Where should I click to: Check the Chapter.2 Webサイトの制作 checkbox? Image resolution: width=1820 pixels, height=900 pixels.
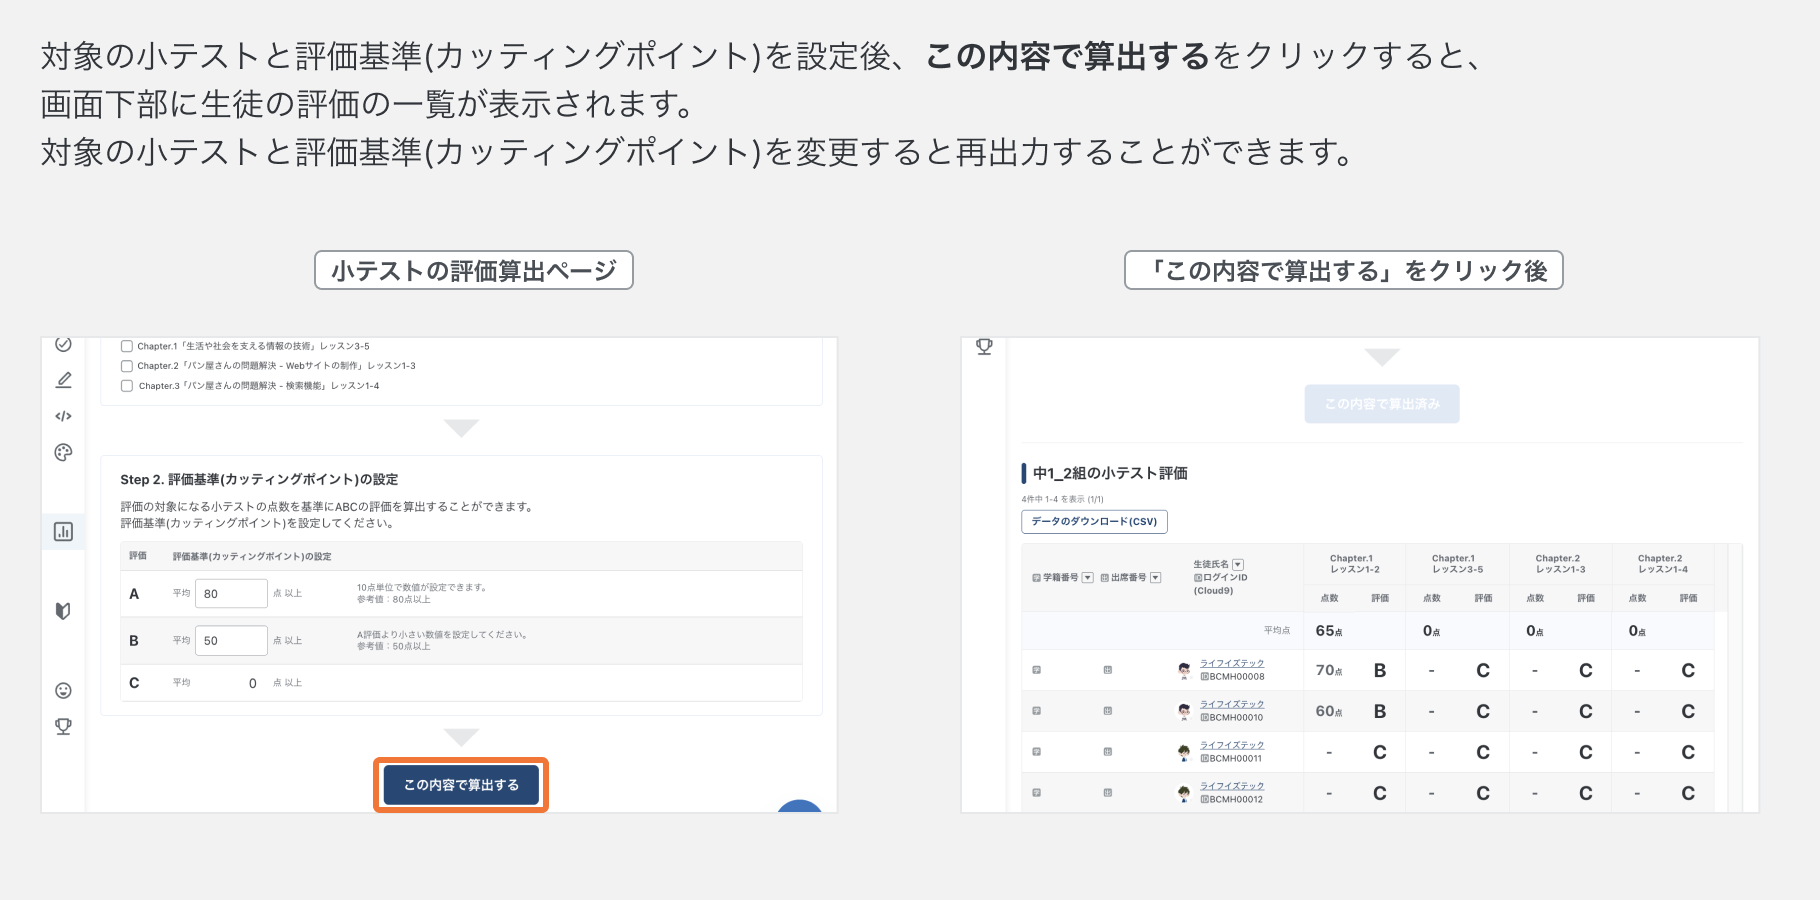pos(126,366)
